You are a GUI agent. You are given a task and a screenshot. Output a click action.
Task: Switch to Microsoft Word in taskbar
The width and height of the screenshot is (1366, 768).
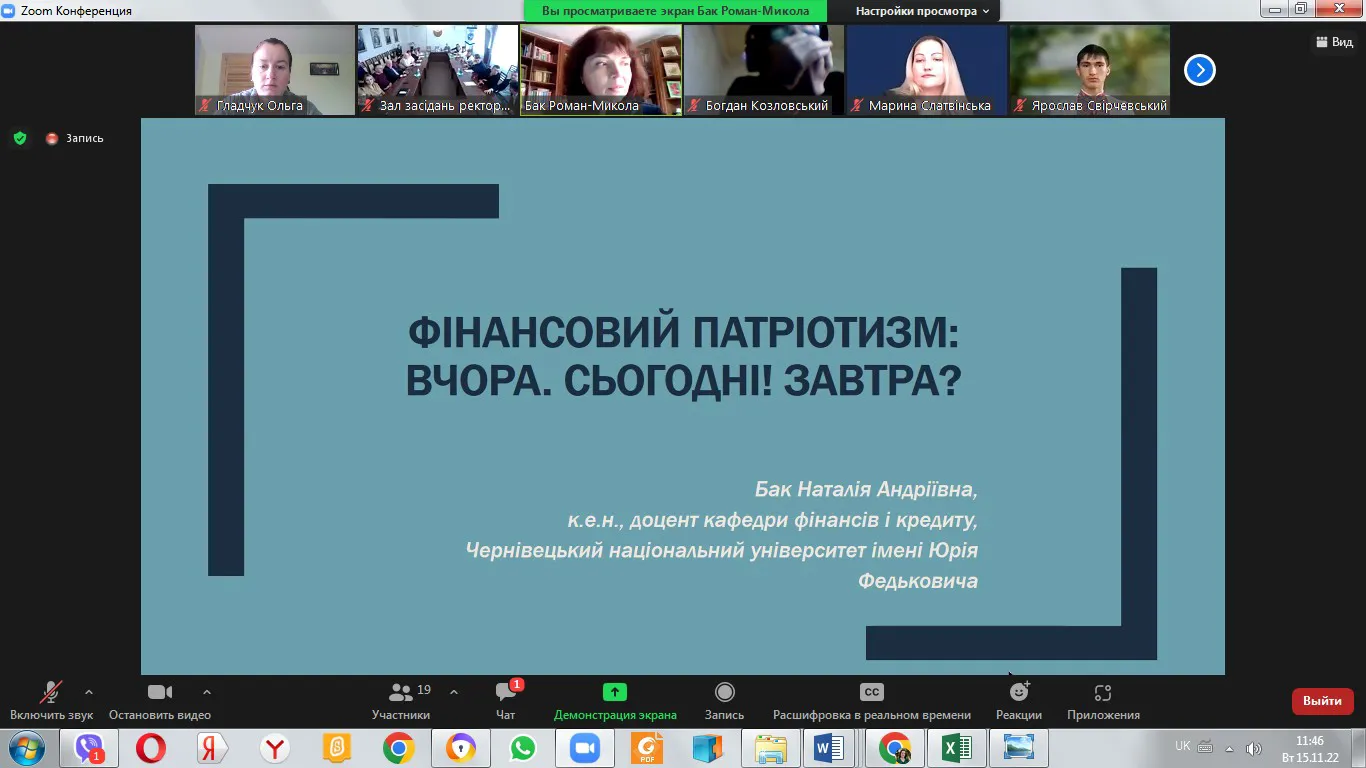tap(831, 748)
